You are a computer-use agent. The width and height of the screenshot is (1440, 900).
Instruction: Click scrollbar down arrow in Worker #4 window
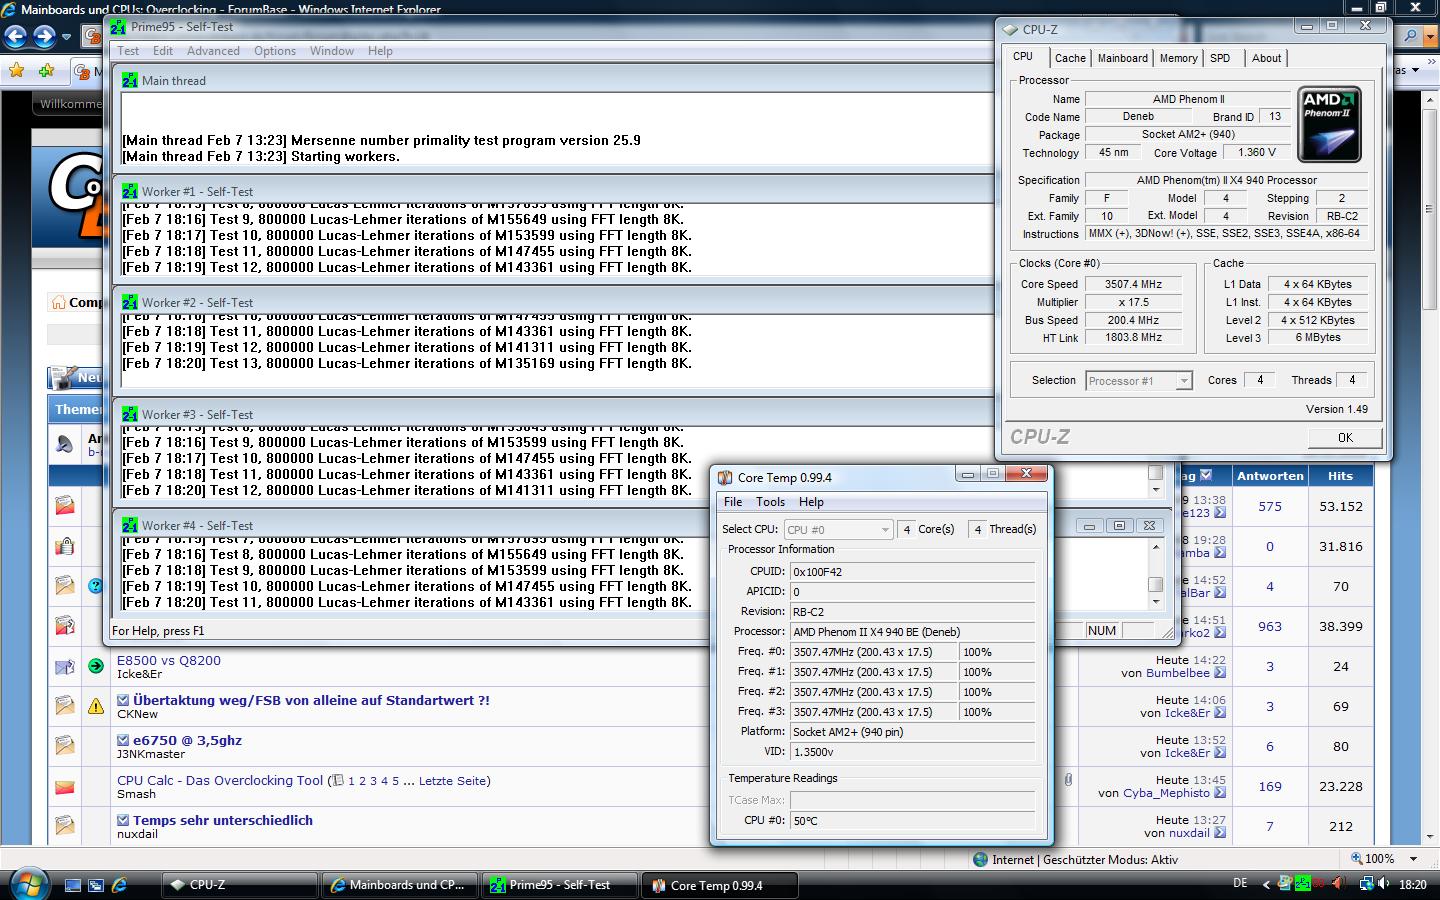(x=1156, y=602)
